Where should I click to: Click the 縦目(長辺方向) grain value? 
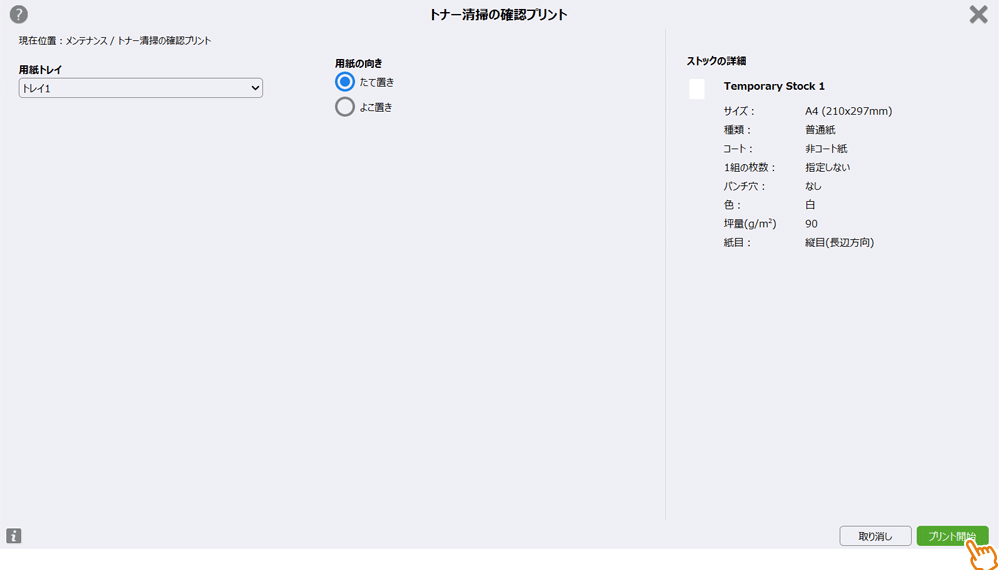[x=839, y=242]
